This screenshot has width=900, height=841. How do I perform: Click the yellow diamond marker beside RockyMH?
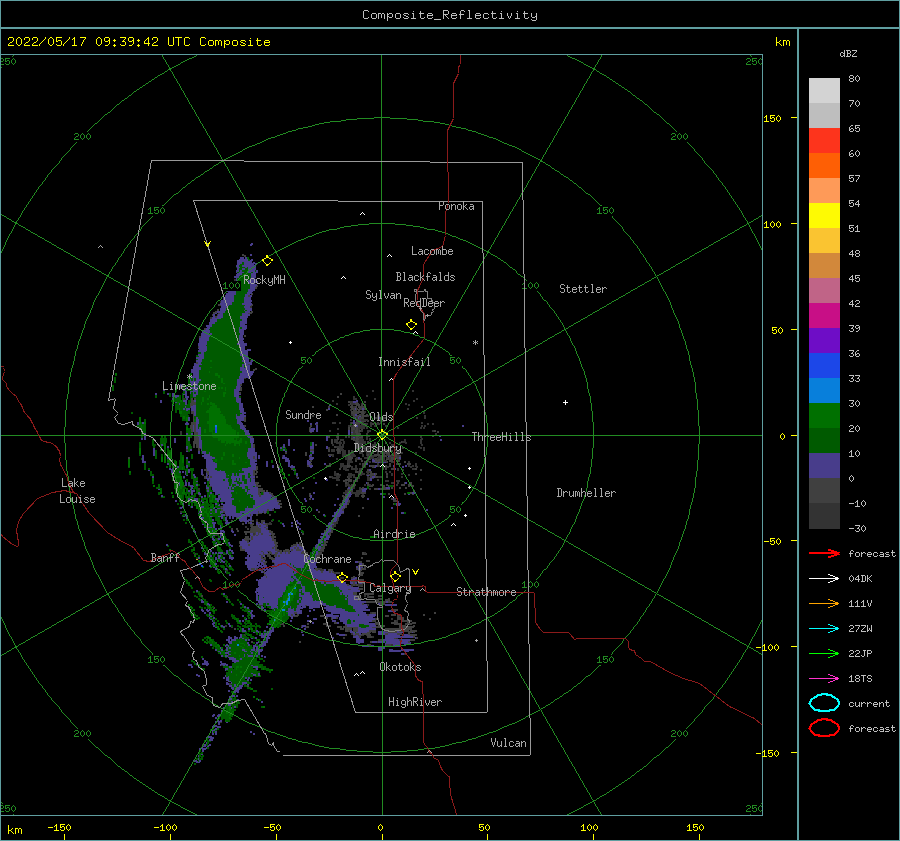267,261
